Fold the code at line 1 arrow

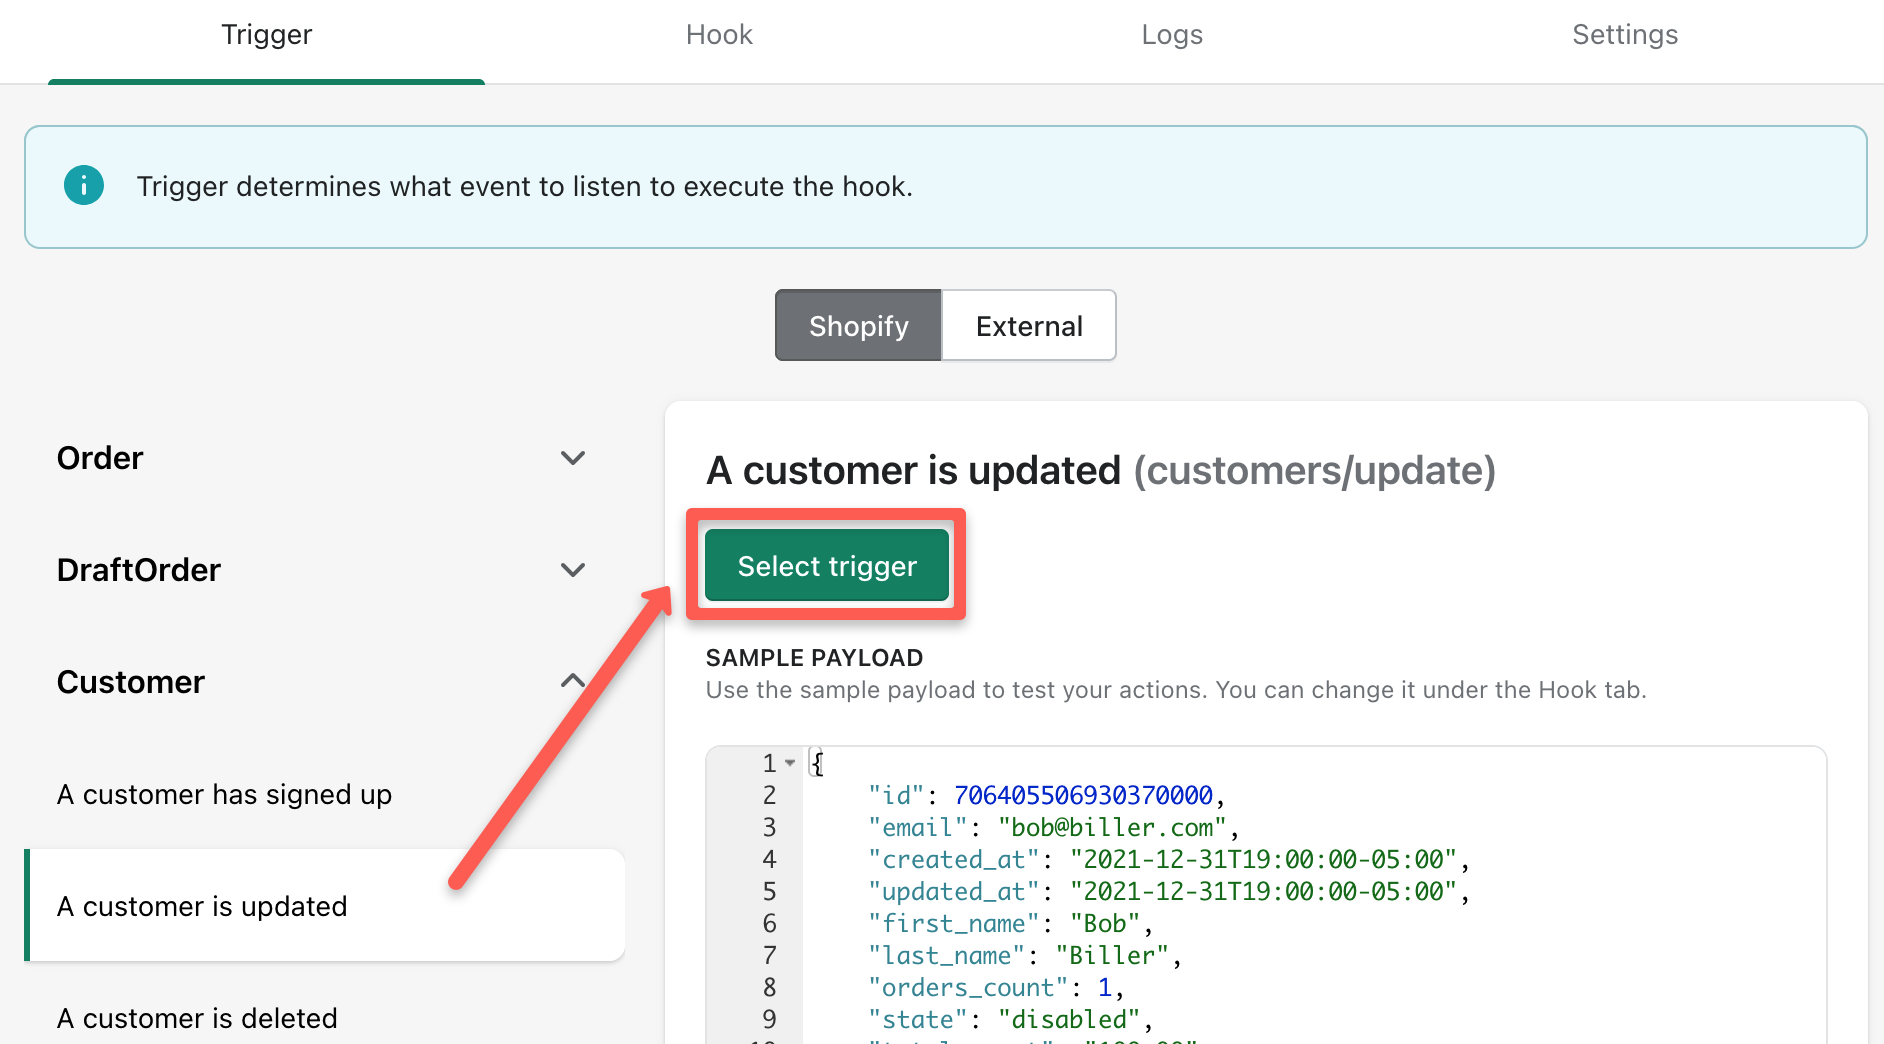coord(790,763)
